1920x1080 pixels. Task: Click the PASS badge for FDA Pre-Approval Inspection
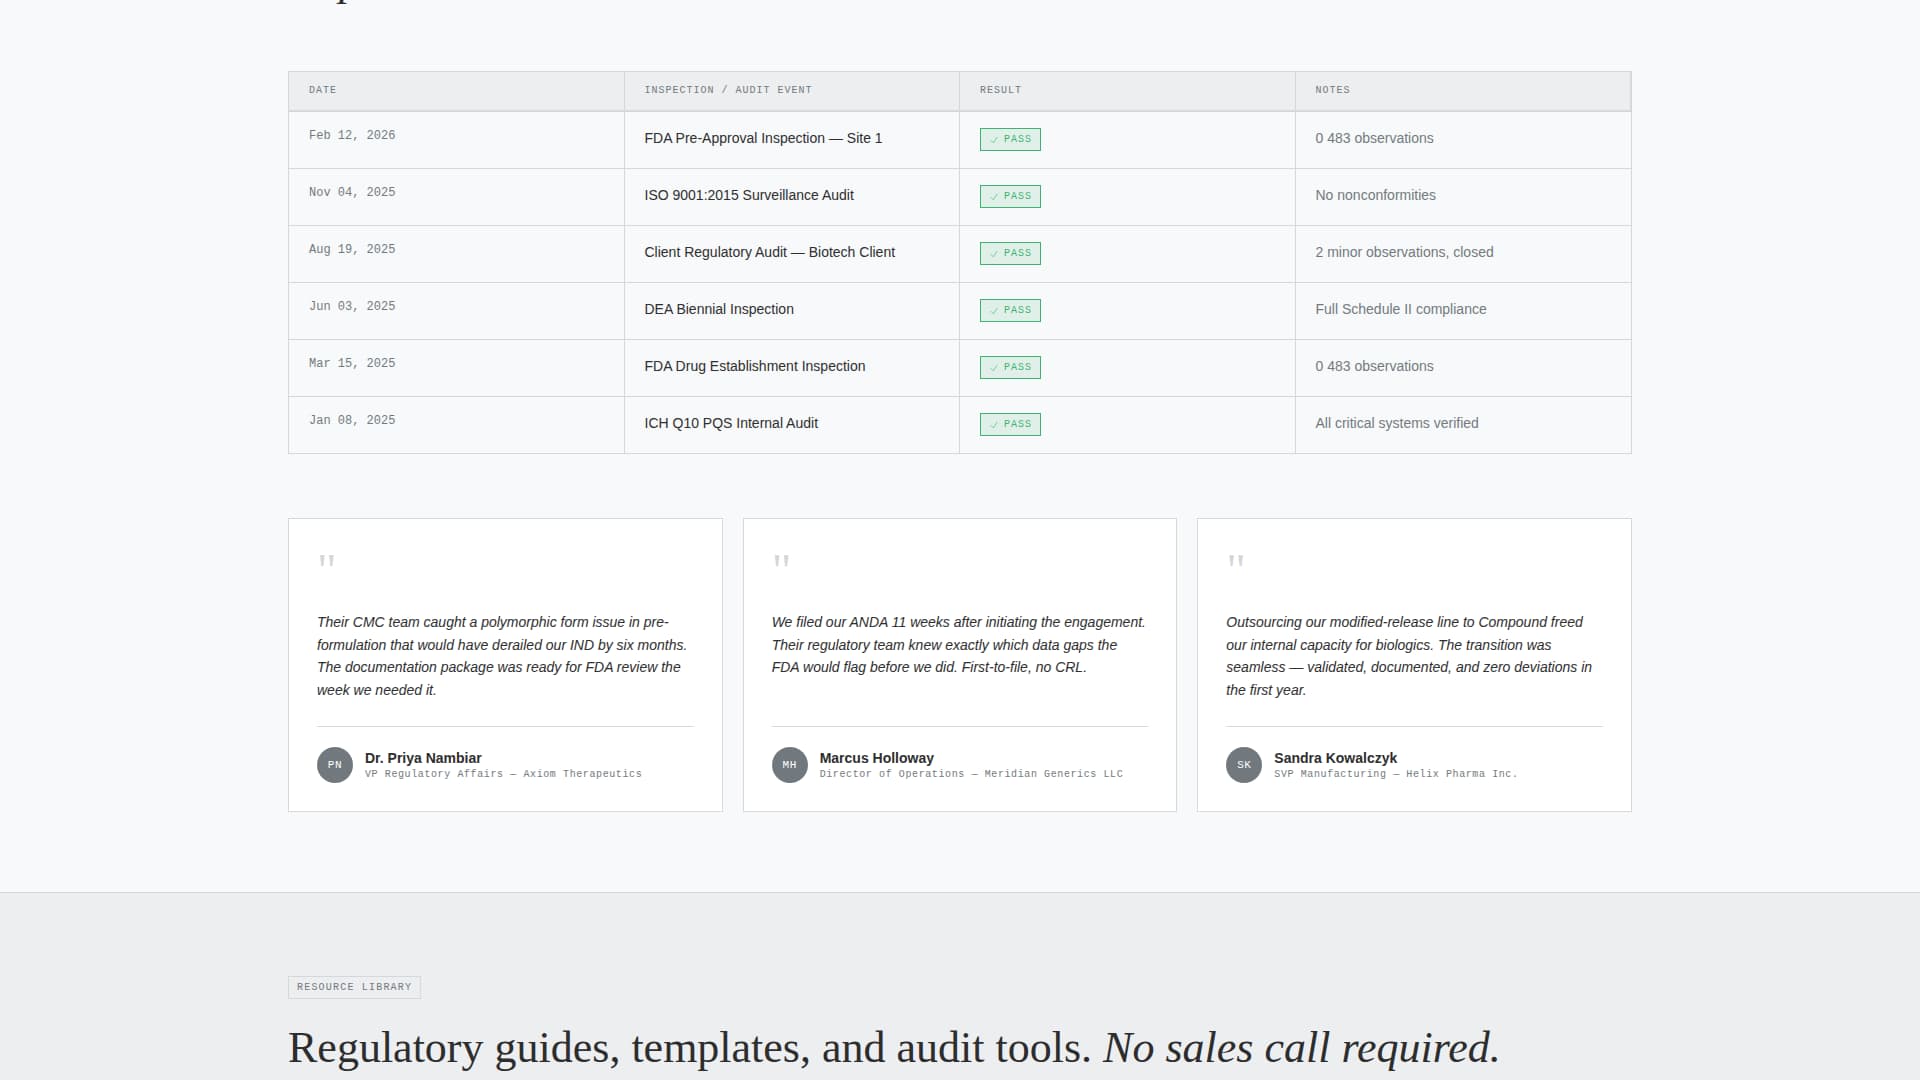tap(1009, 139)
